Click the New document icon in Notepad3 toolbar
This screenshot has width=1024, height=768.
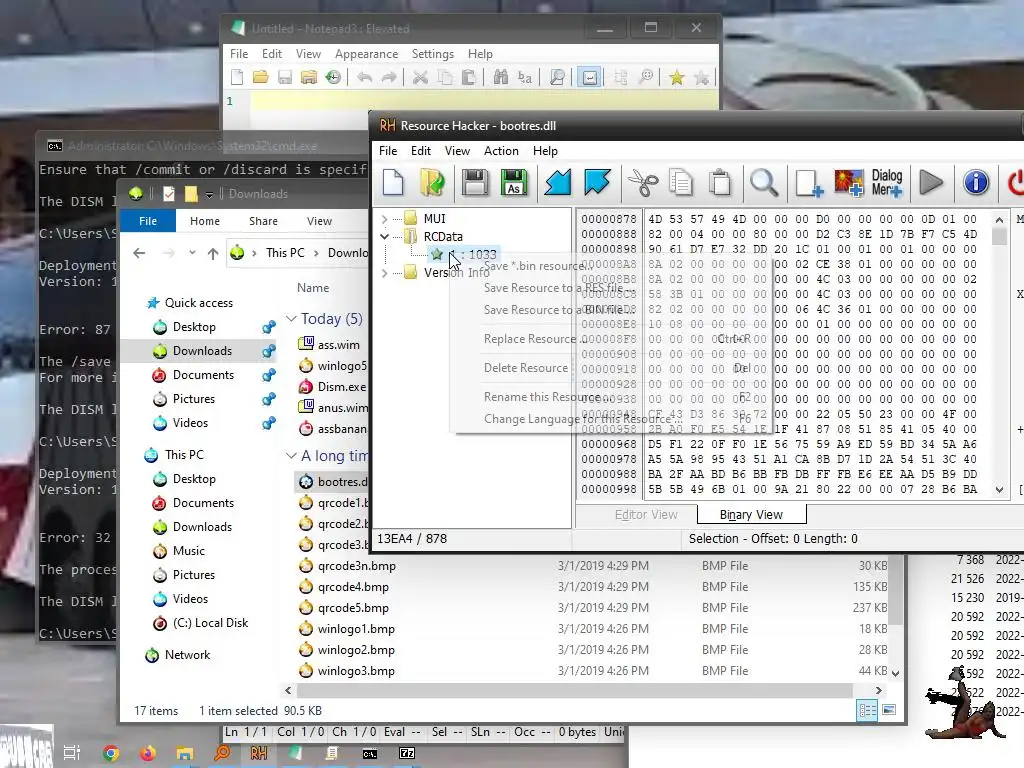point(237,78)
